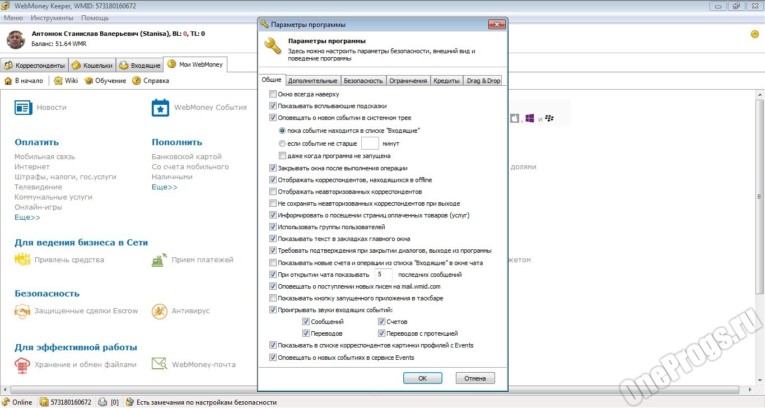This screenshot has height=408, width=765.
Task: Switch to the Дополнительные tab
Action: tap(312, 81)
